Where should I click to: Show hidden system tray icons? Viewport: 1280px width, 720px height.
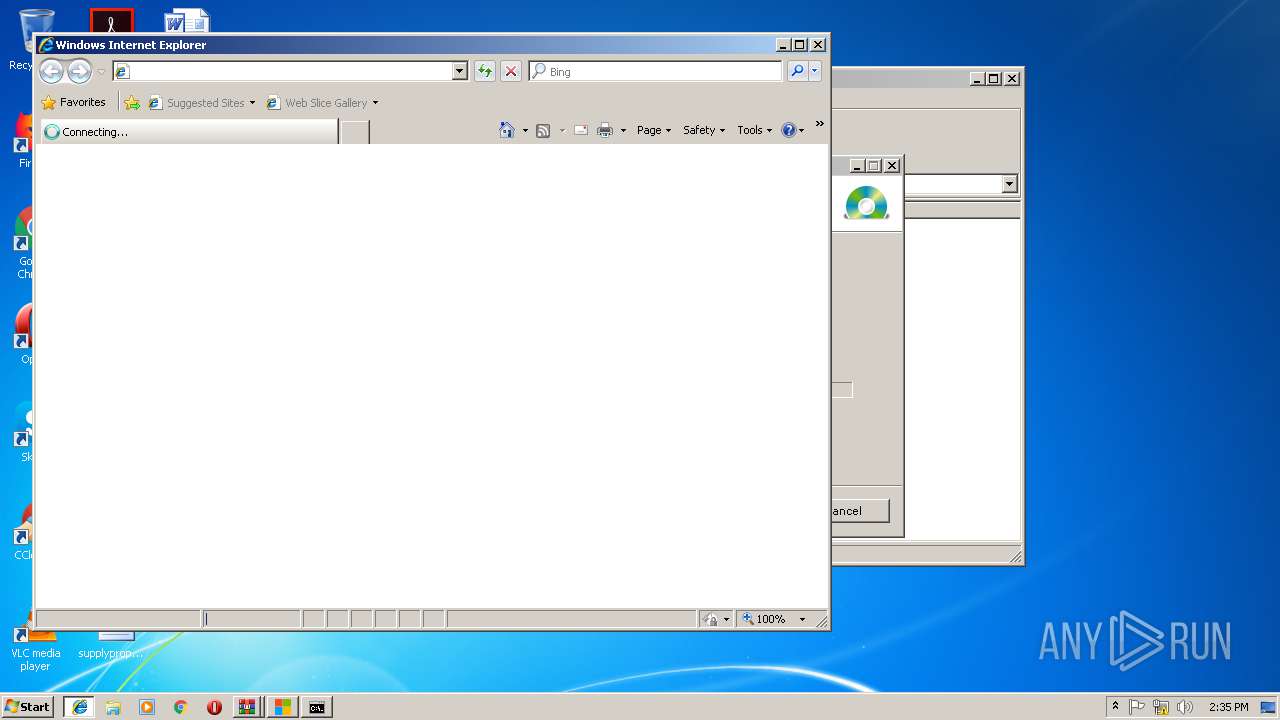tap(1116, 706)
